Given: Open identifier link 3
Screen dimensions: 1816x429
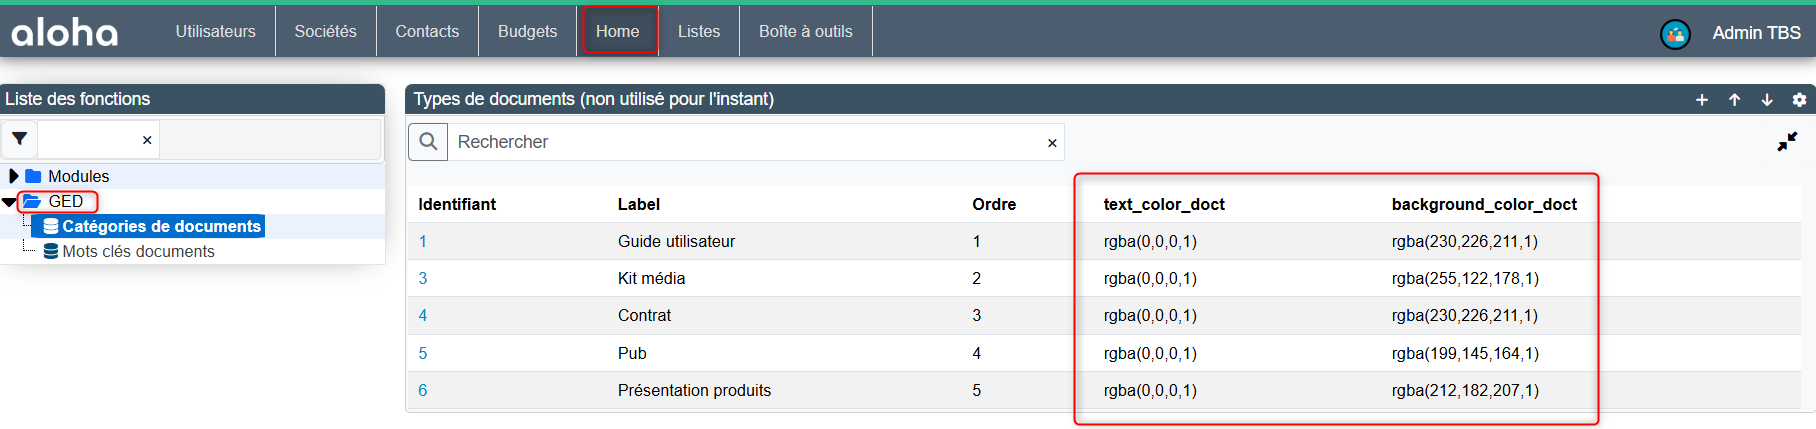Looking at the screenshot, I should click(423, 278).
